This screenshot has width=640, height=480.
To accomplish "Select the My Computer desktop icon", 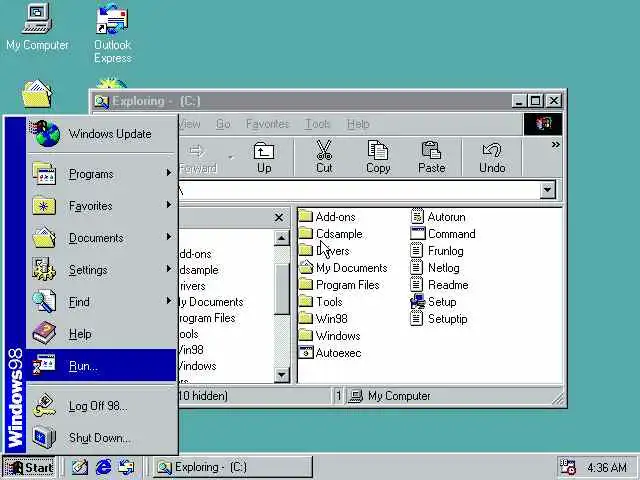I will pos(37,27).
